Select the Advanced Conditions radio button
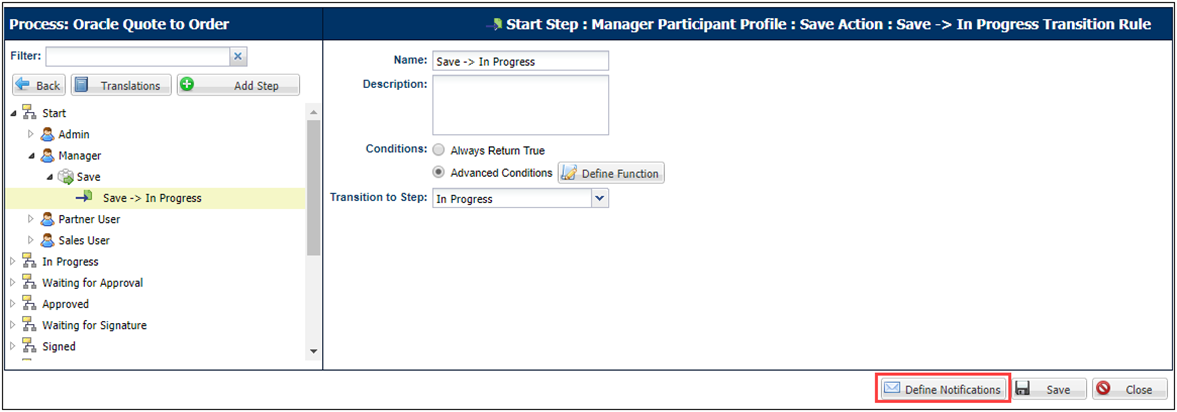Screen dimensions: 1177x412 (439, 173)
